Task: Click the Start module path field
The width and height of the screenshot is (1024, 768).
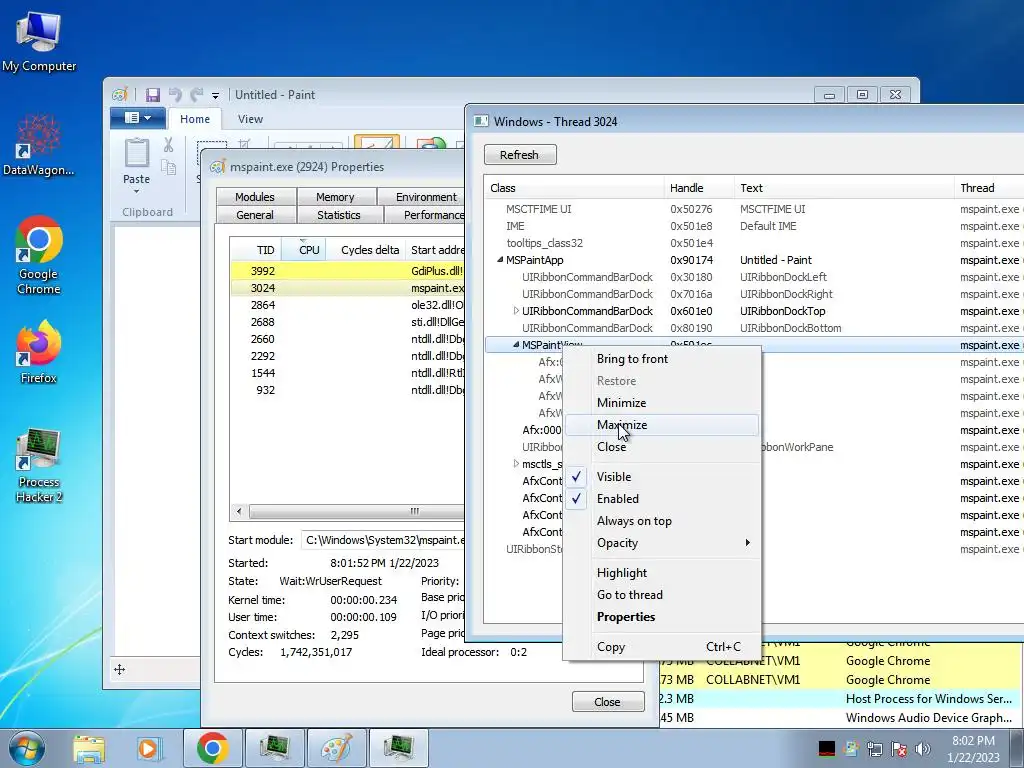Action: point(383,540)
